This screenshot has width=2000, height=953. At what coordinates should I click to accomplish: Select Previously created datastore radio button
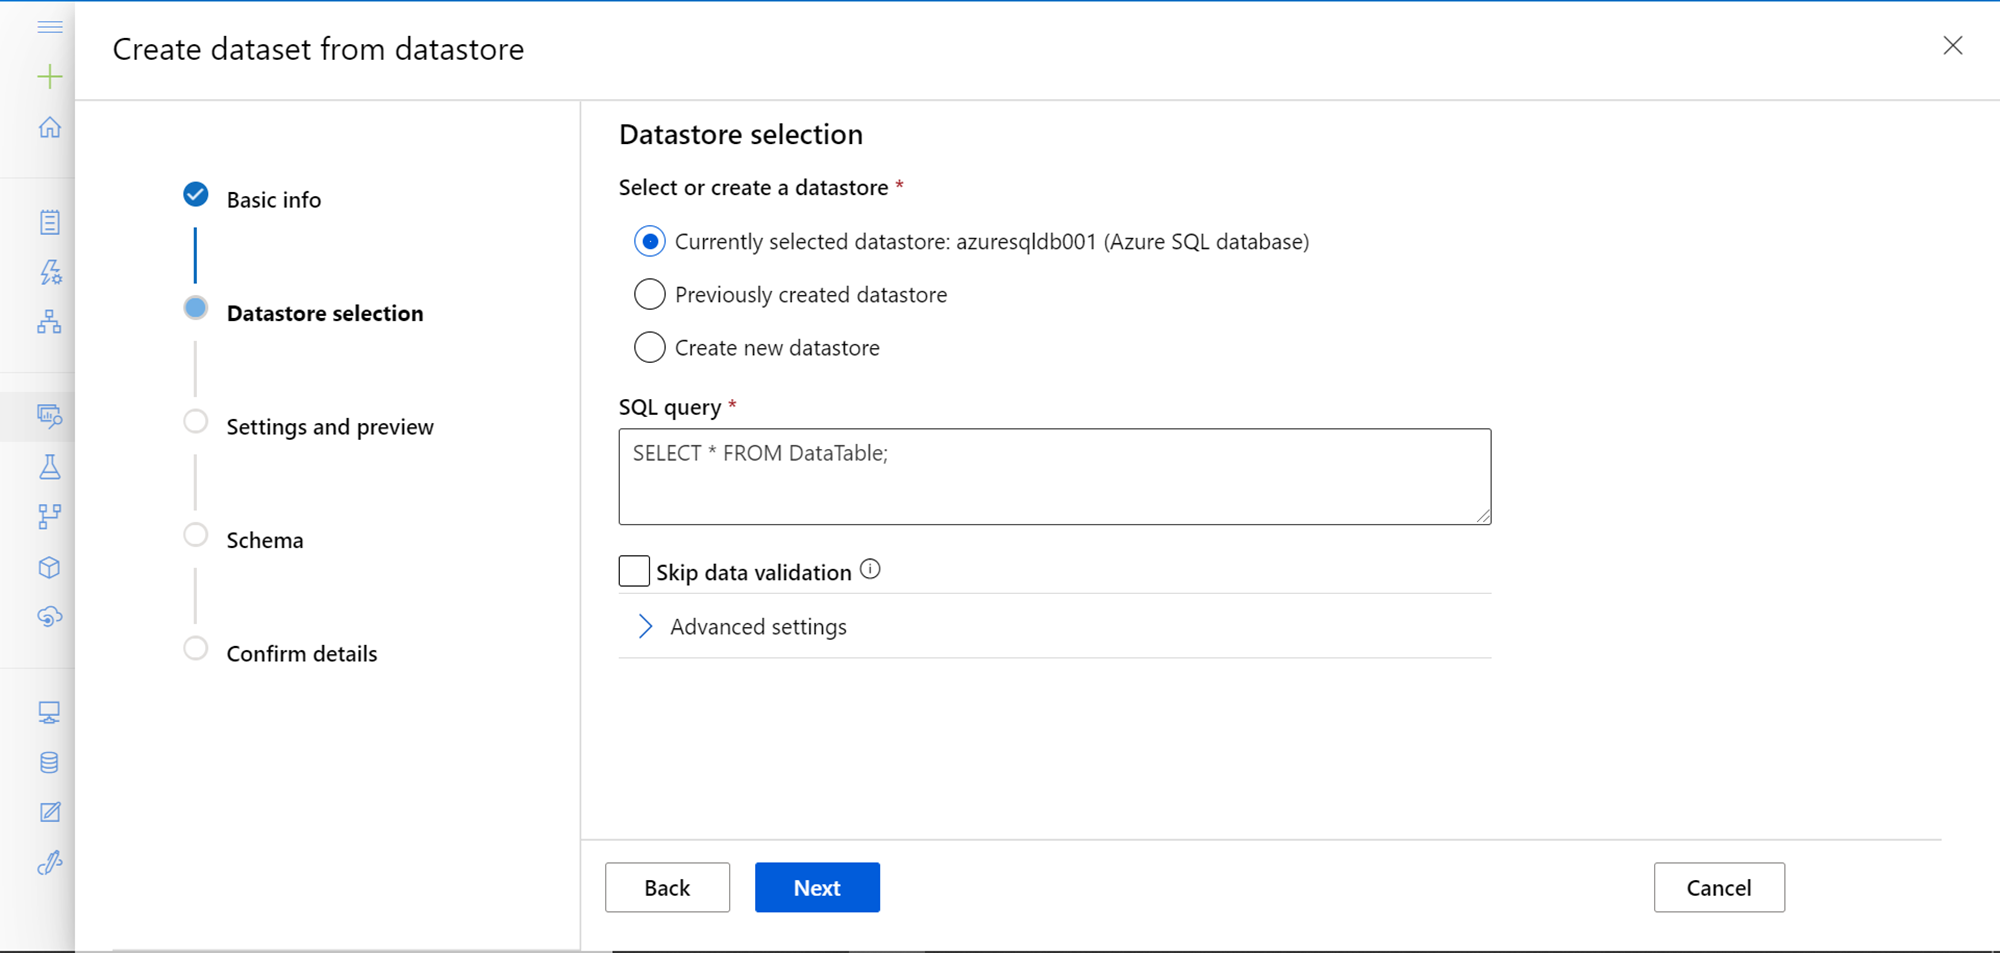tap(650, 295)
